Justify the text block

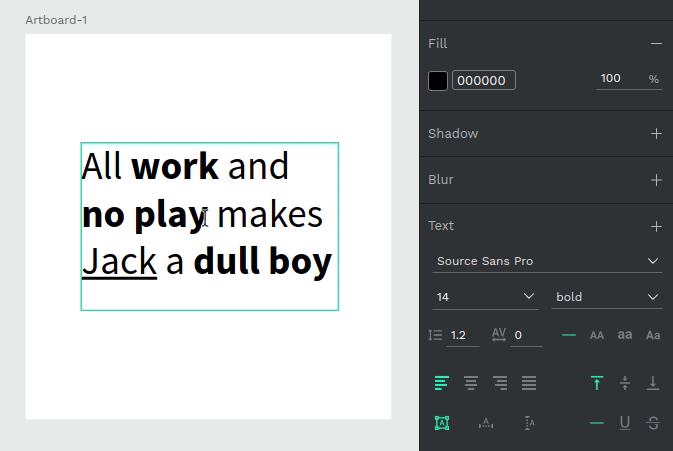tap(529, 383)
